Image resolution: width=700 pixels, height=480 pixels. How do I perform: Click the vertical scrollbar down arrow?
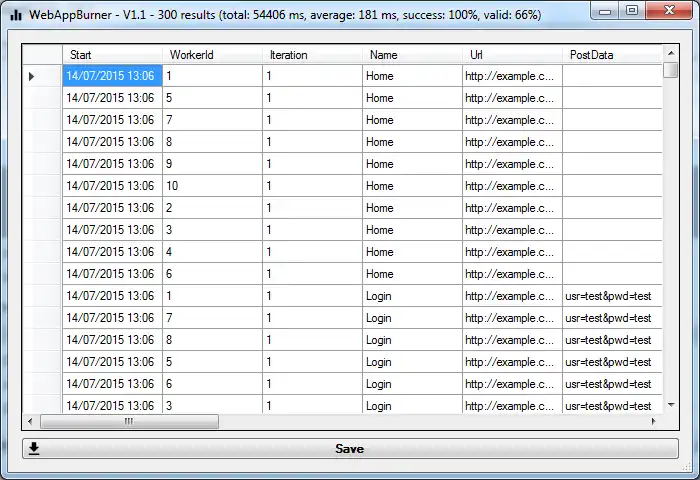[671, 405]
